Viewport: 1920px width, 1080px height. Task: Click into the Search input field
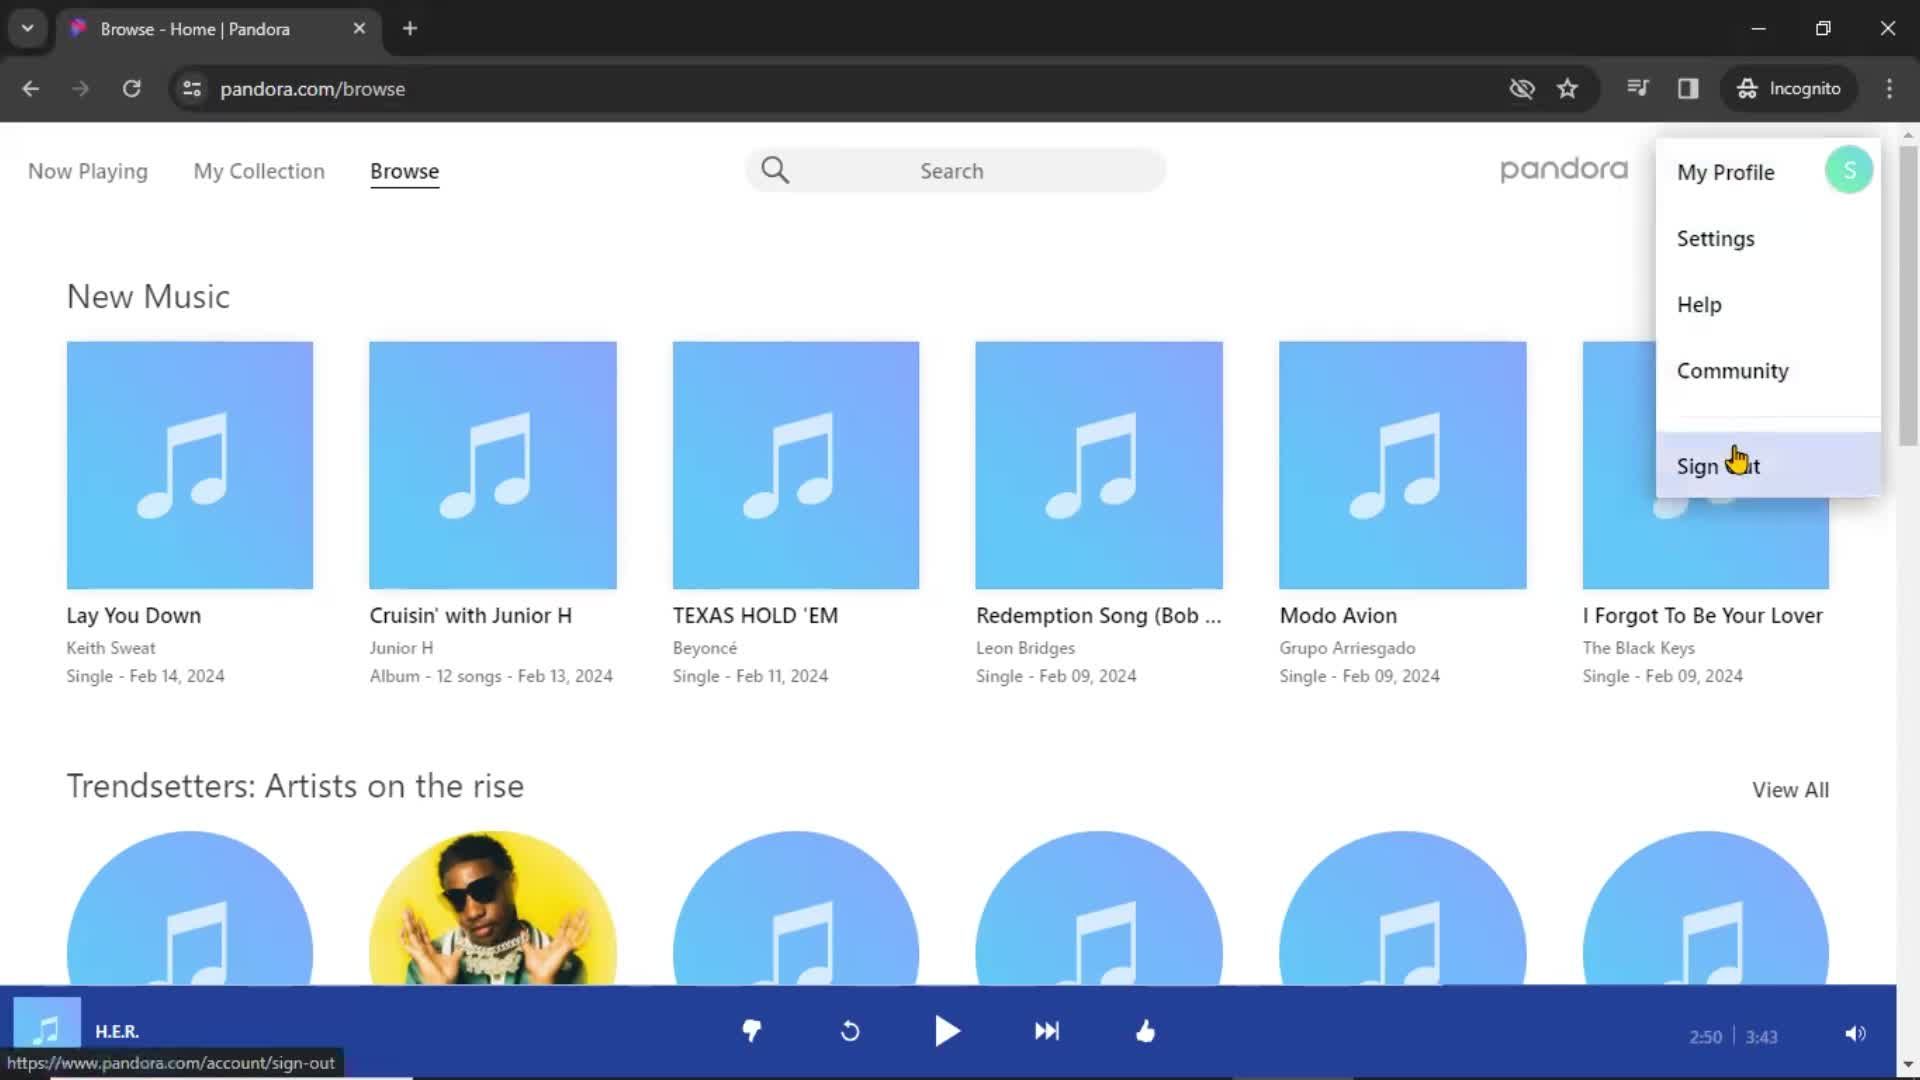[x=955, y=170]
